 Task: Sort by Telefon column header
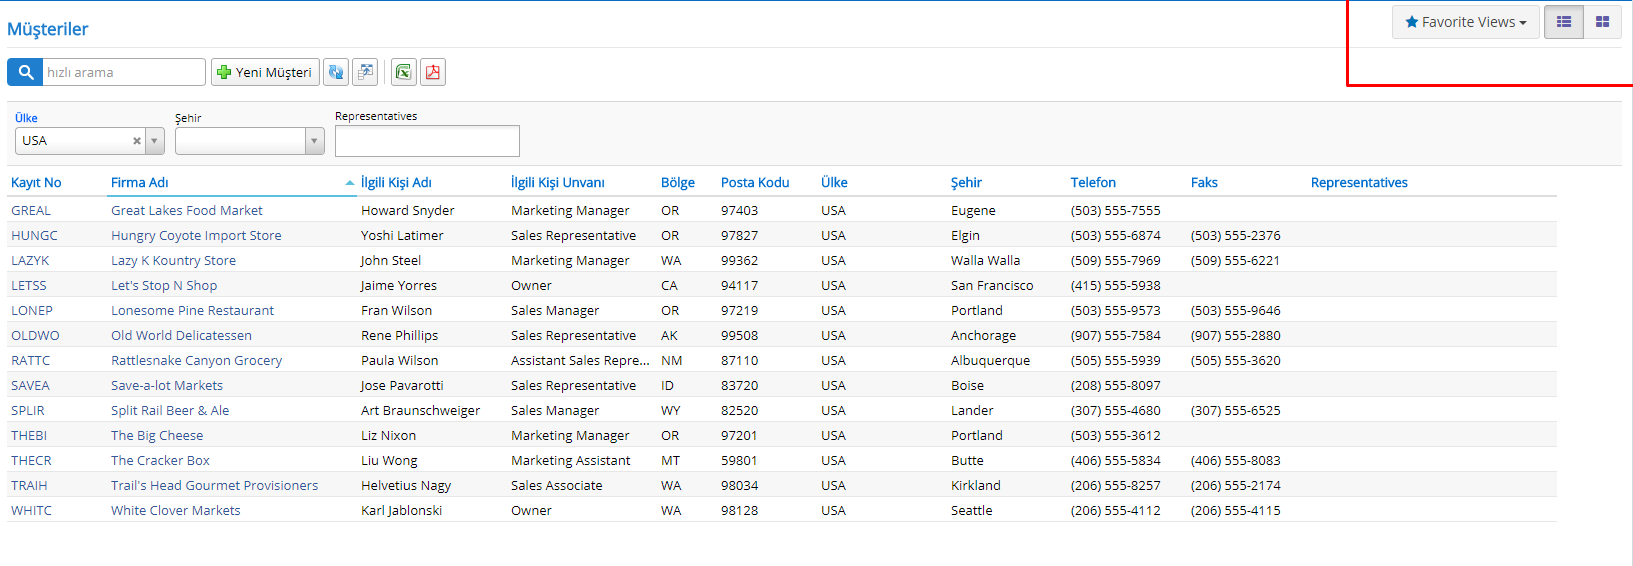coord(1093,182)
